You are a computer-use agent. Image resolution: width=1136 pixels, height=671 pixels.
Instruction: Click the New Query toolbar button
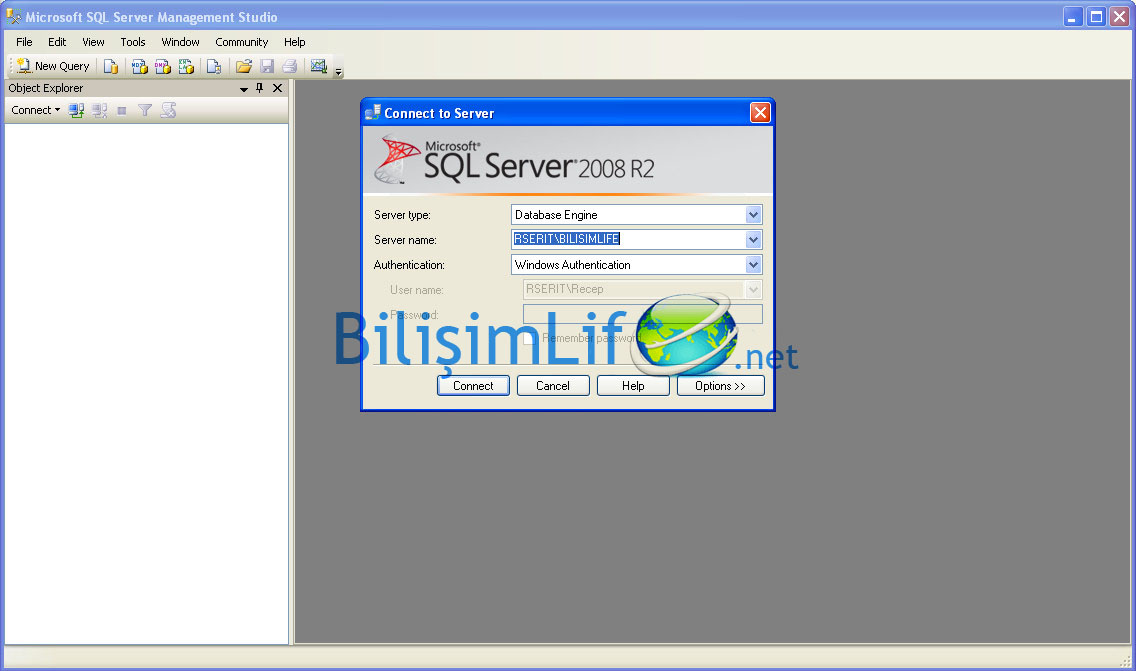[53, 66]
